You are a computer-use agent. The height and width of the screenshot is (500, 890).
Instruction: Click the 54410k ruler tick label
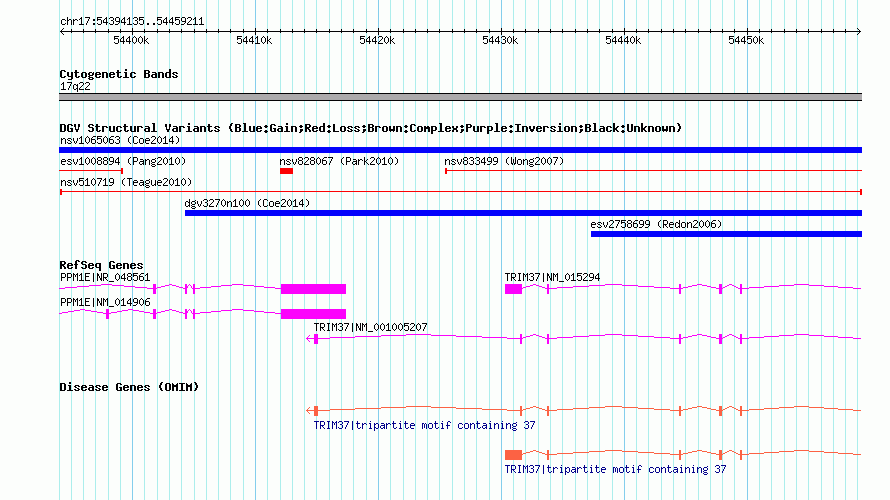tap(254, 40)
